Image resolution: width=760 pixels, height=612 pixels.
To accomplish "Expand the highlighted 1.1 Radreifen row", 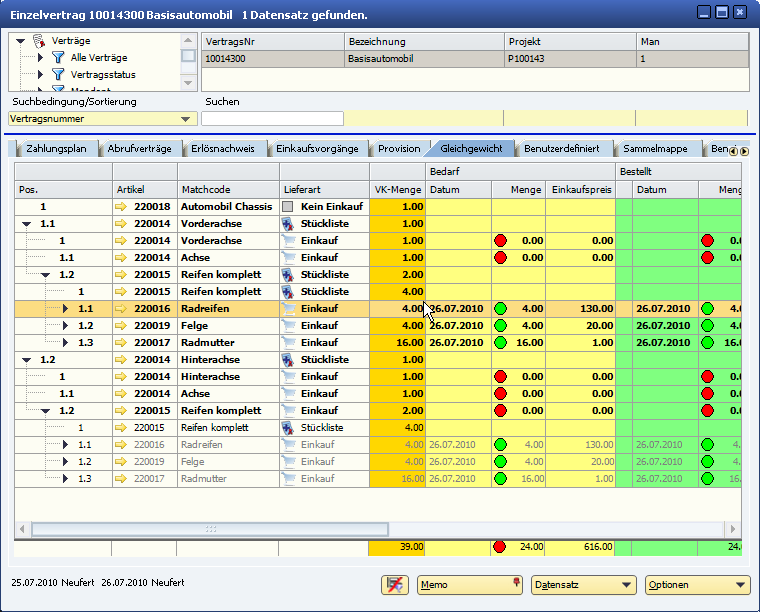I will [x=66, y=309].
